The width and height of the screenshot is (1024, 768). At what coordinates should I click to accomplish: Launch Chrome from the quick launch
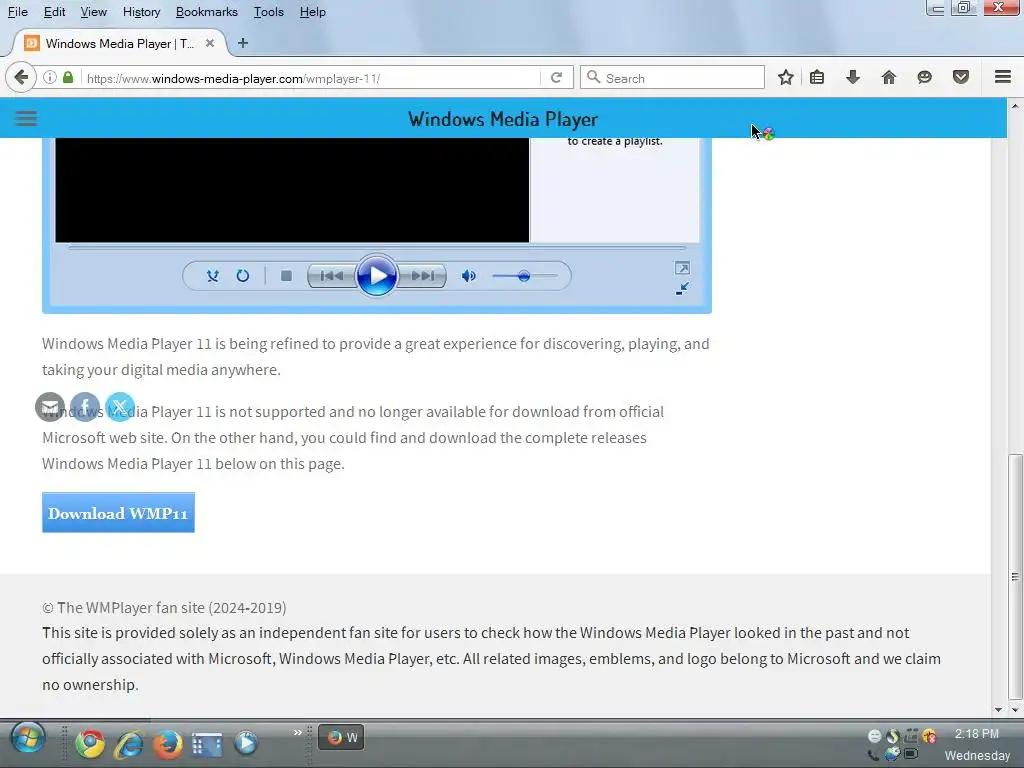click(90, 743)
